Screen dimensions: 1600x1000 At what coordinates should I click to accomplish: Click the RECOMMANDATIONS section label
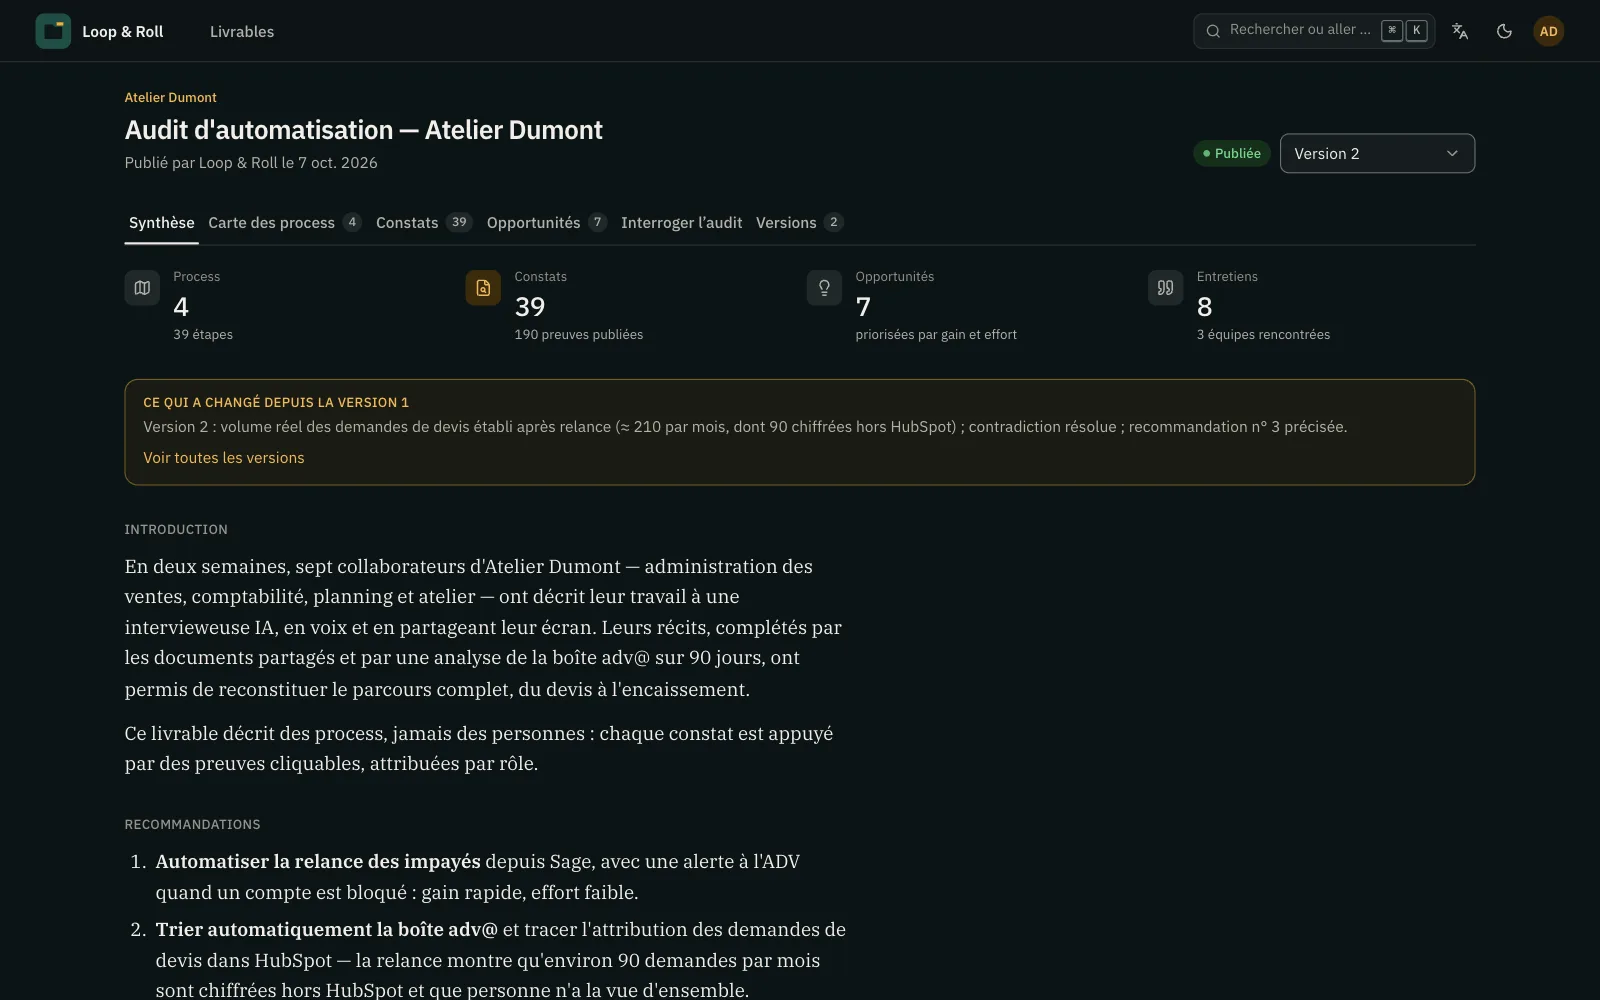[x=192, y=824]
